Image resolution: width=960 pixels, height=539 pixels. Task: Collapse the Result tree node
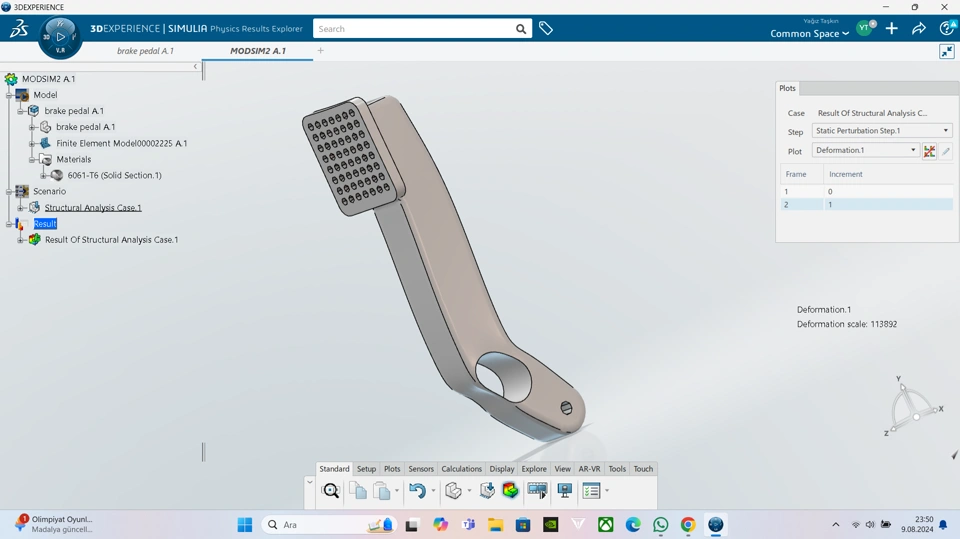(9, 224)
